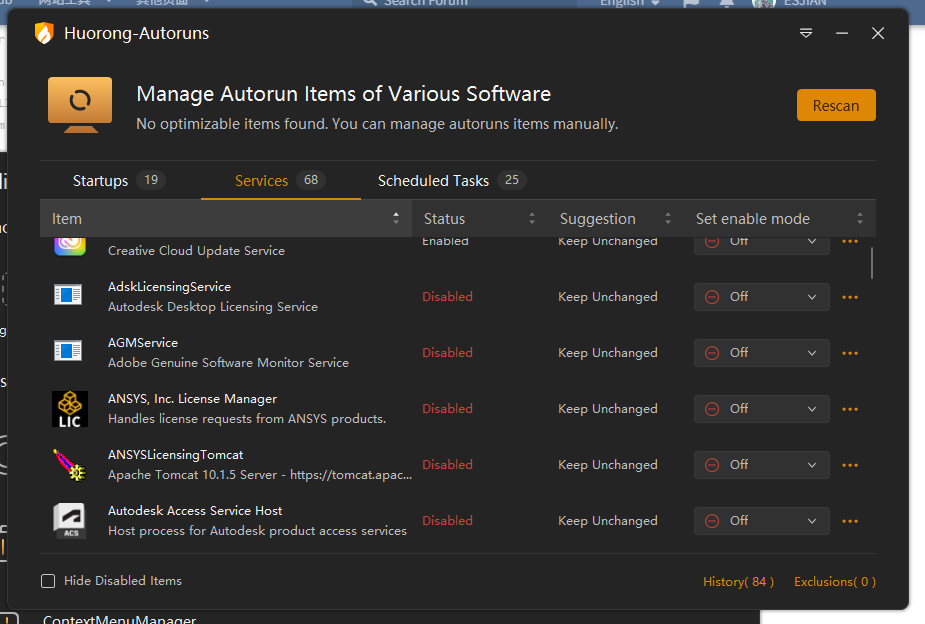Open enable mode dropdown for AdskLicensingService
The height and width of the screenshot is (624, 925).
point(762,297)
